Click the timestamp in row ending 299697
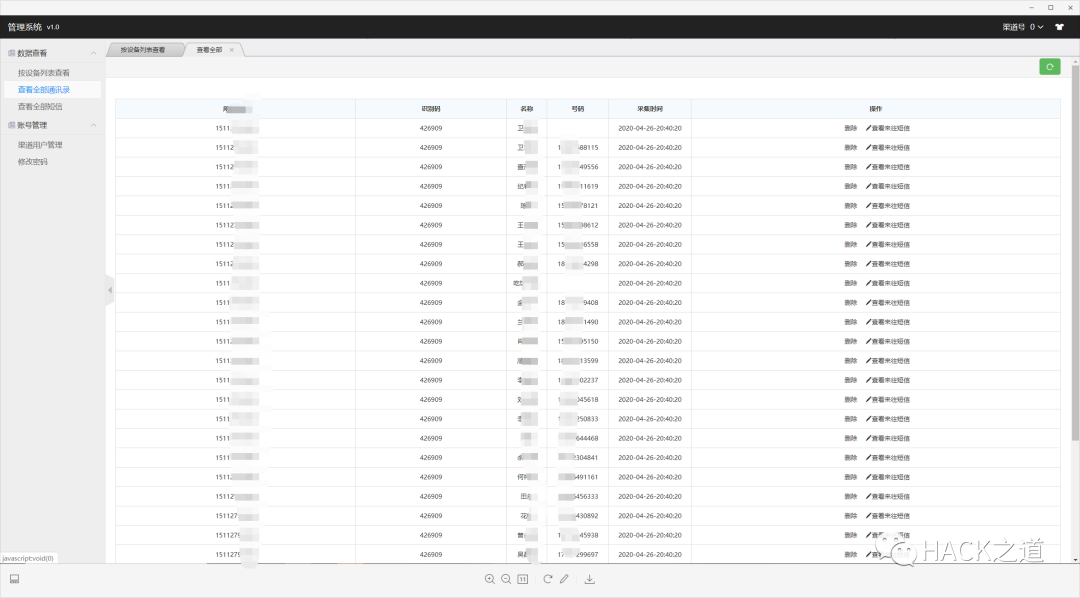Image resolution: width=1080 pixels, height=598 pixels. [x=650, y=555]
